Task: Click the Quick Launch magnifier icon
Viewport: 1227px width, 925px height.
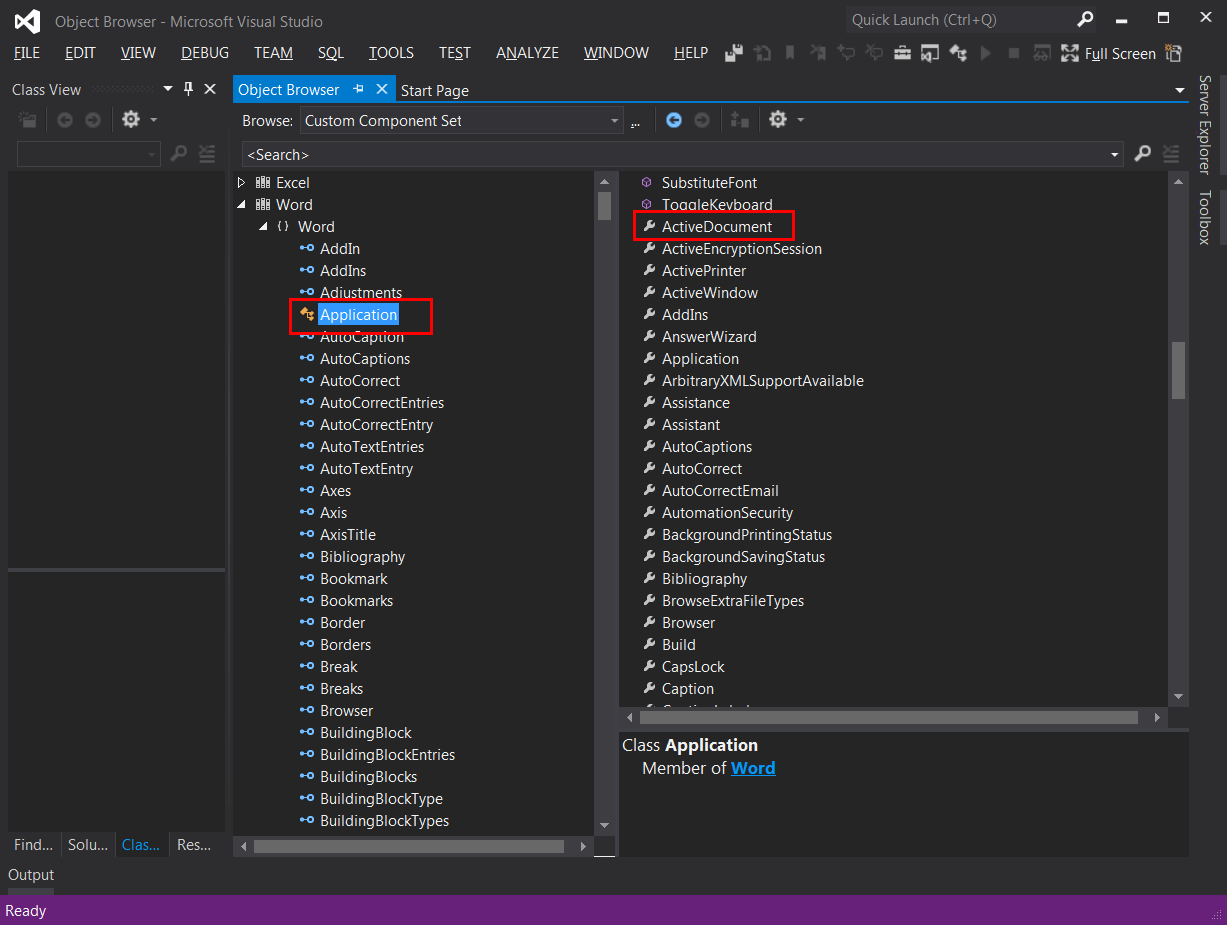Action: tap(1085, 19)
